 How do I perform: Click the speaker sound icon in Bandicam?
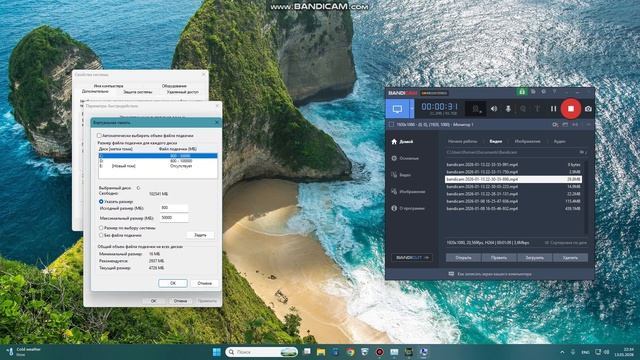point(494,109)
